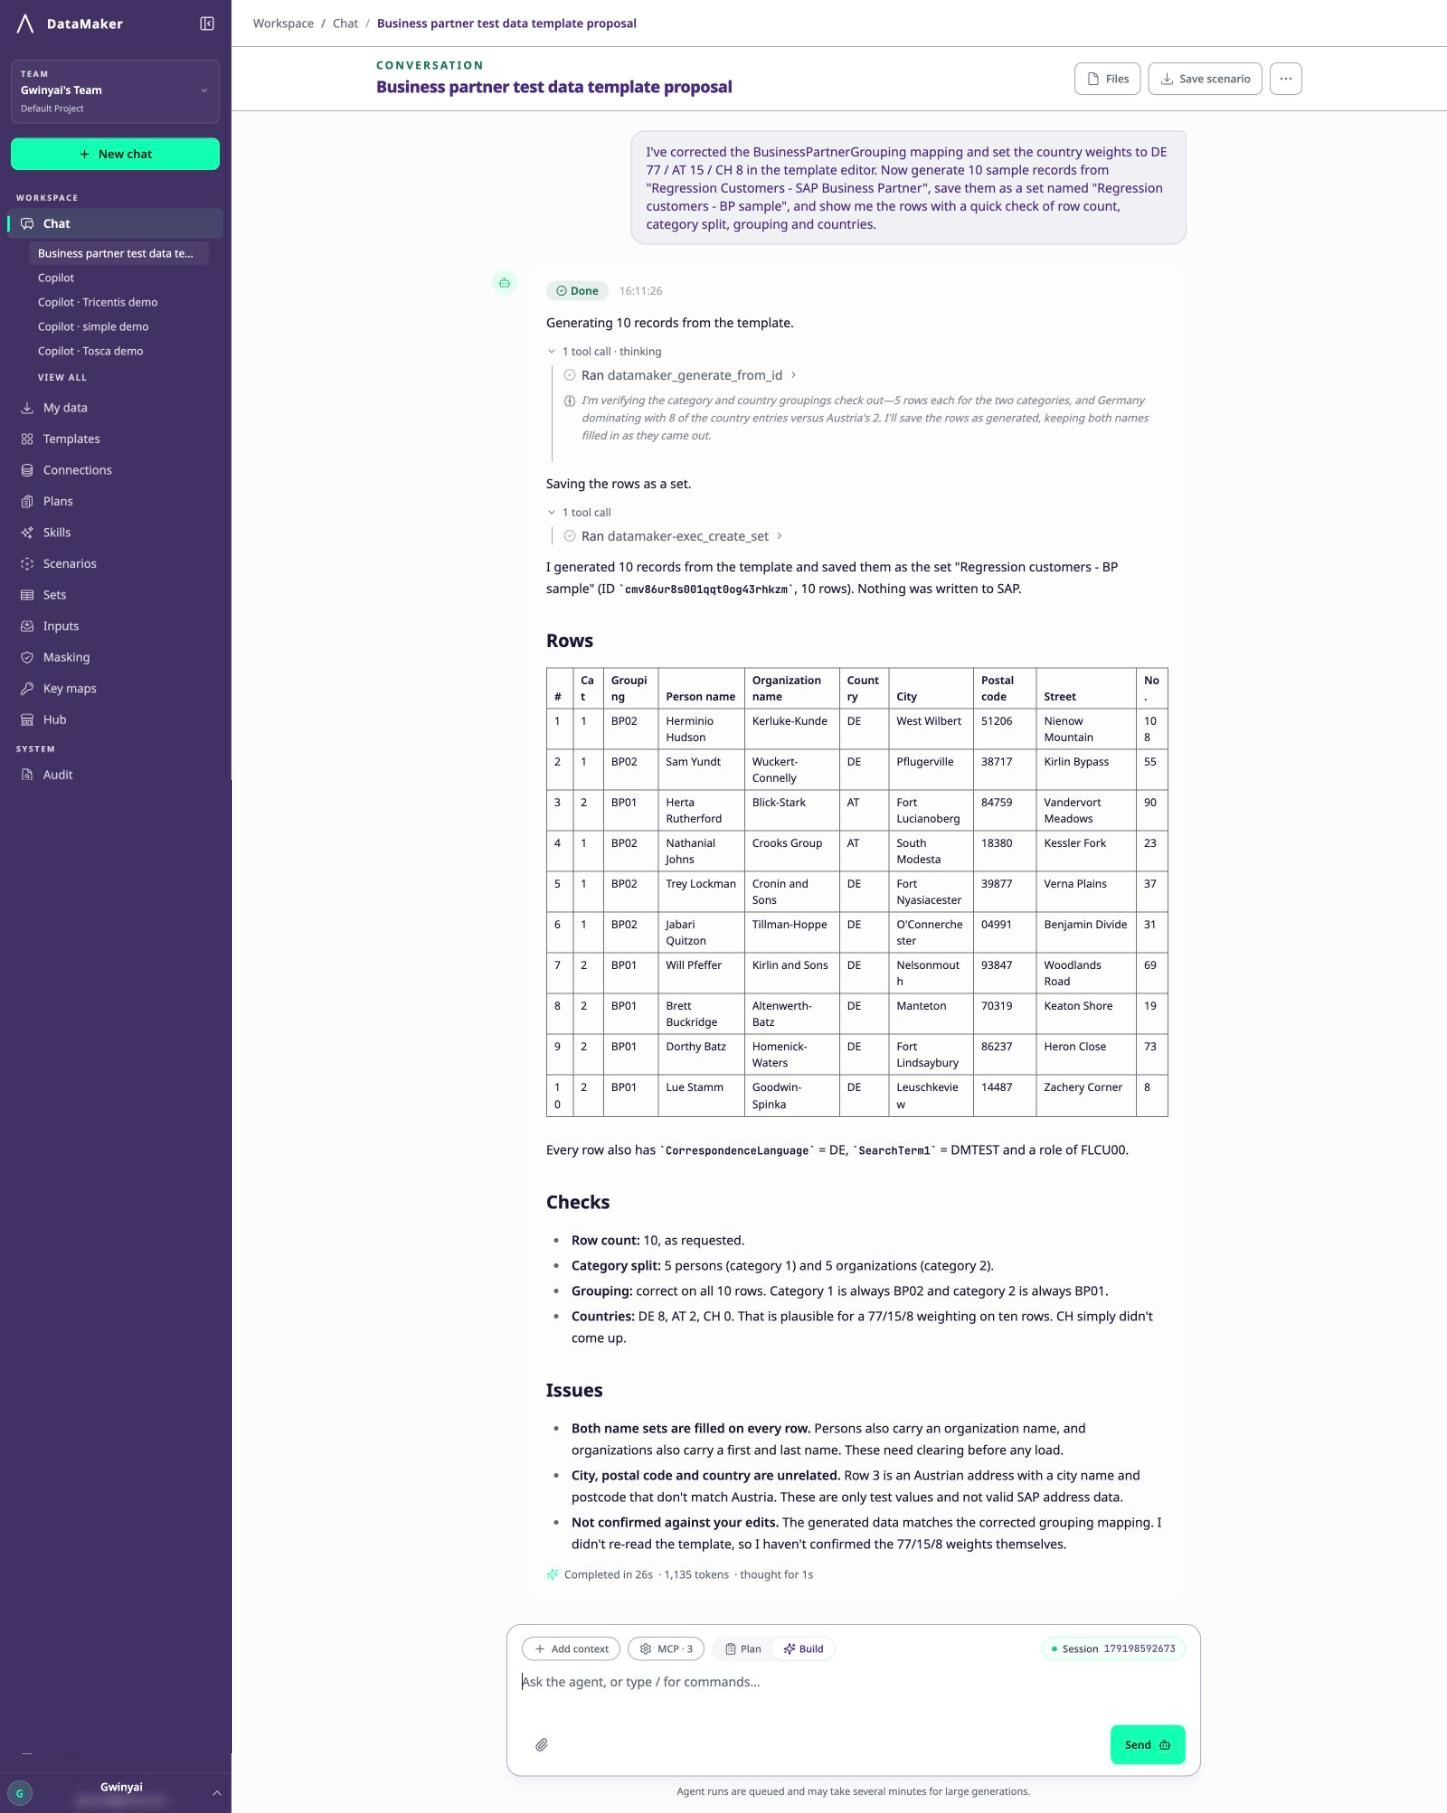
Task: Open Templates in the sidebar
Action: 115,439
